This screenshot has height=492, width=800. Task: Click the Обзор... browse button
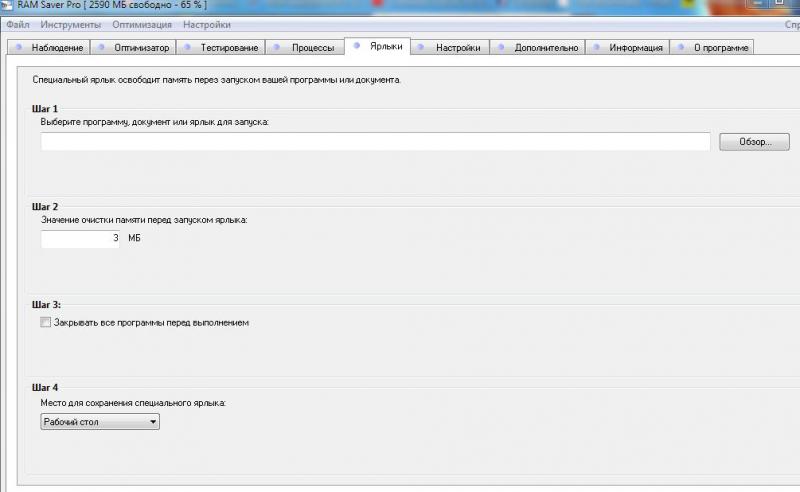pos(755,142)
